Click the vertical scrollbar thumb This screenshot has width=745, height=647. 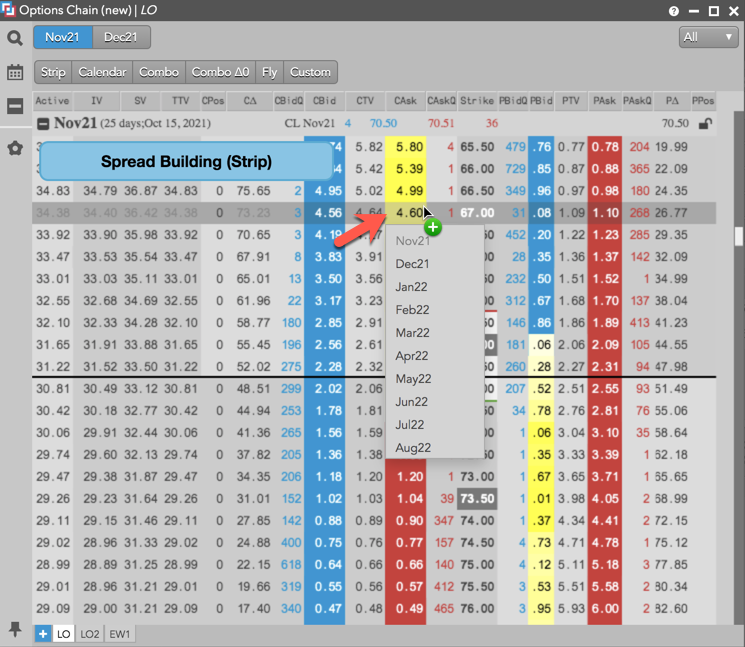739,236
